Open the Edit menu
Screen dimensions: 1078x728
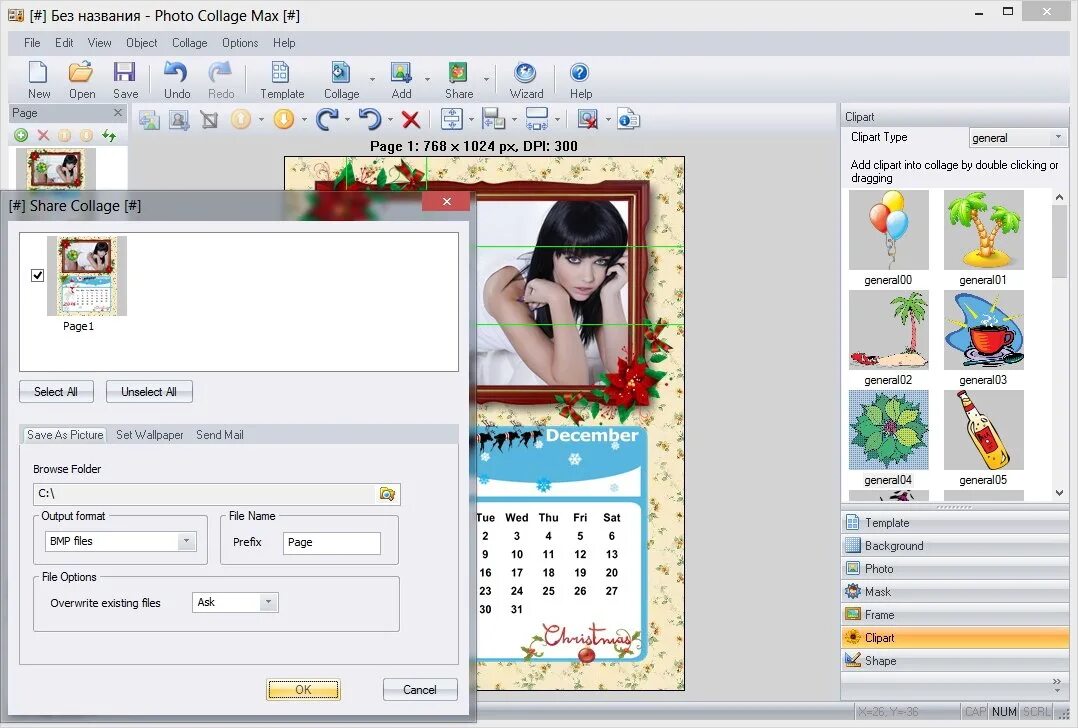[x=64, y=43]
